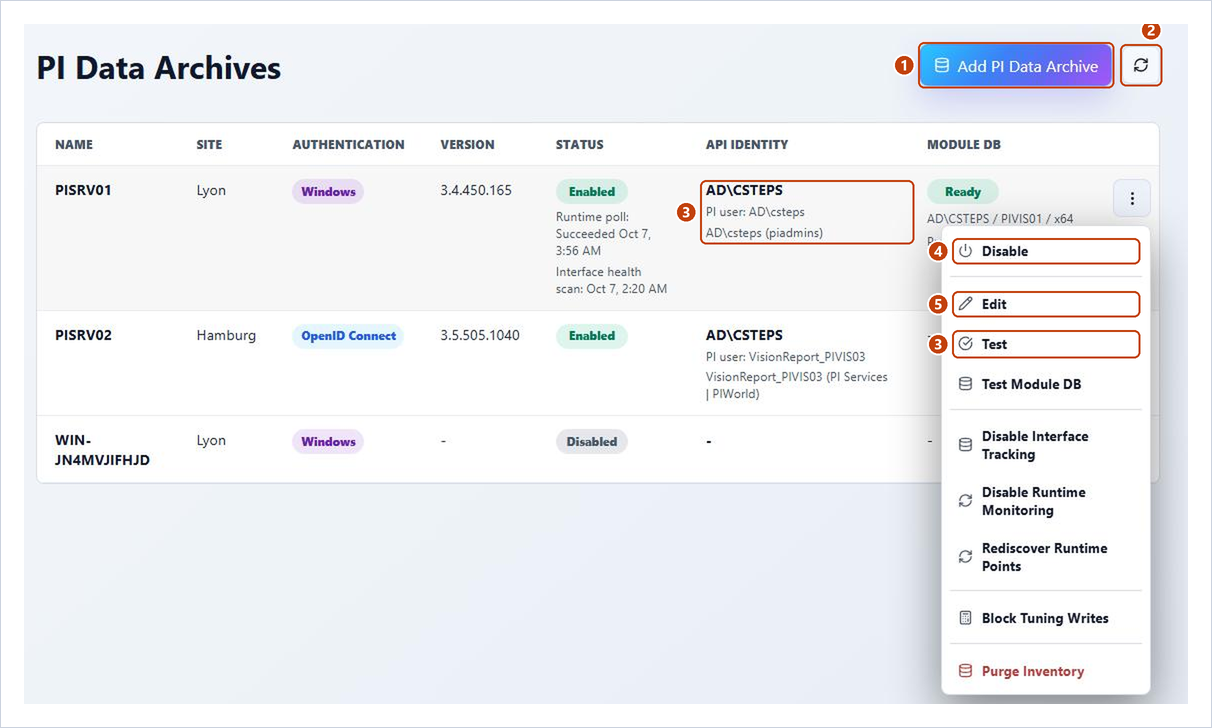The width and height of the screenshot is (1212, 728).
Task: Click PI user: VisionReport_PIVIS03 text
Action: click(x=786, y=357)
